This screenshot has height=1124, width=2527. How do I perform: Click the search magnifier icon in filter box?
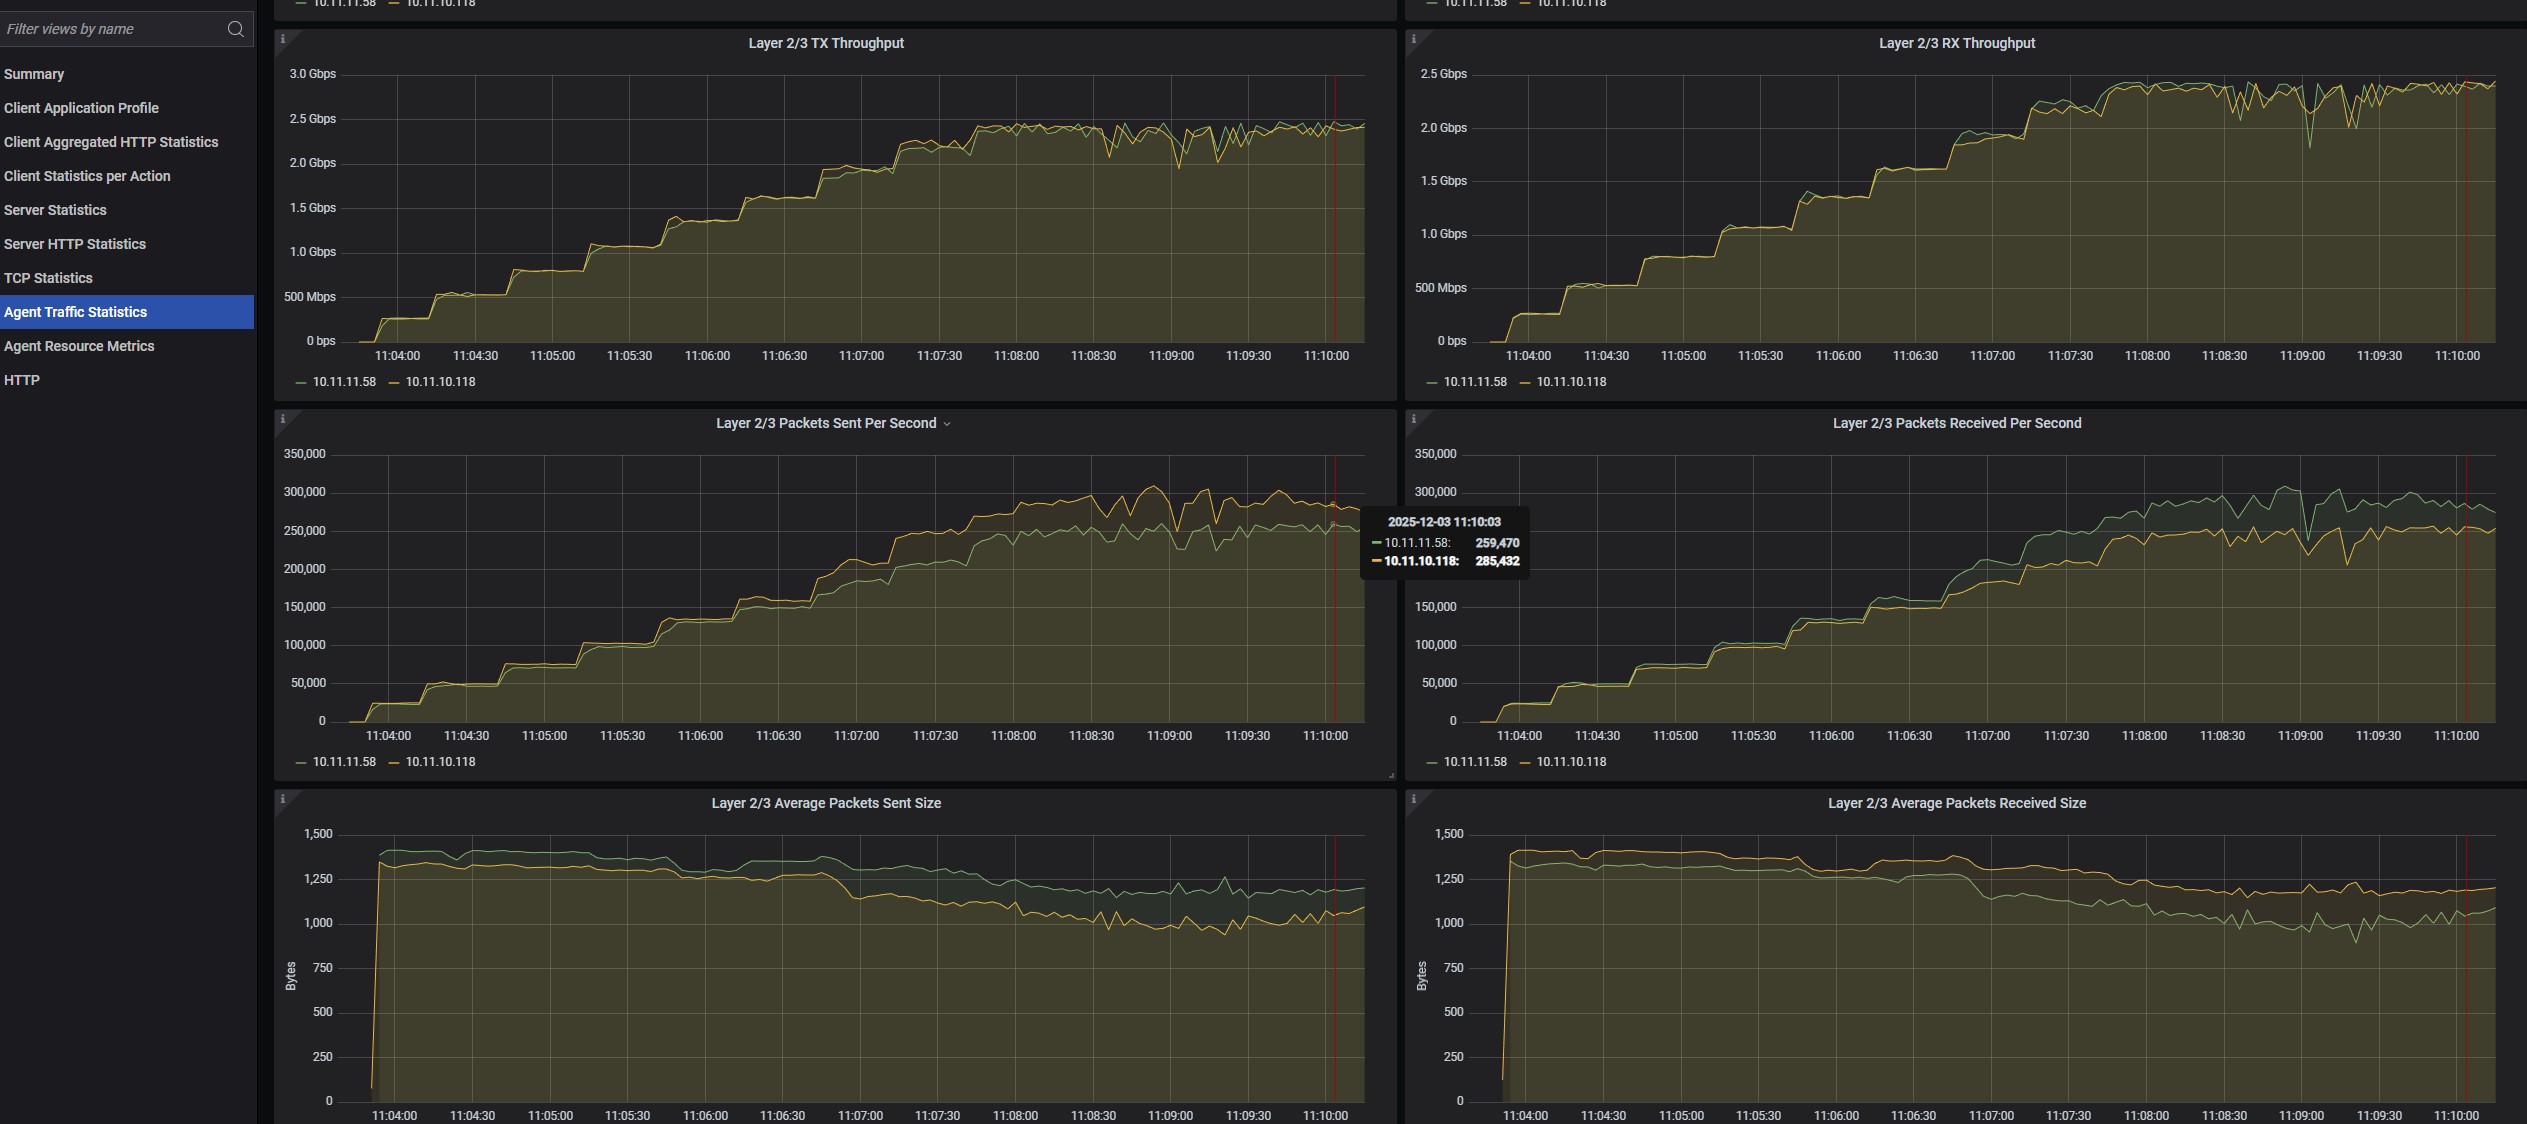tap(235, 29)
